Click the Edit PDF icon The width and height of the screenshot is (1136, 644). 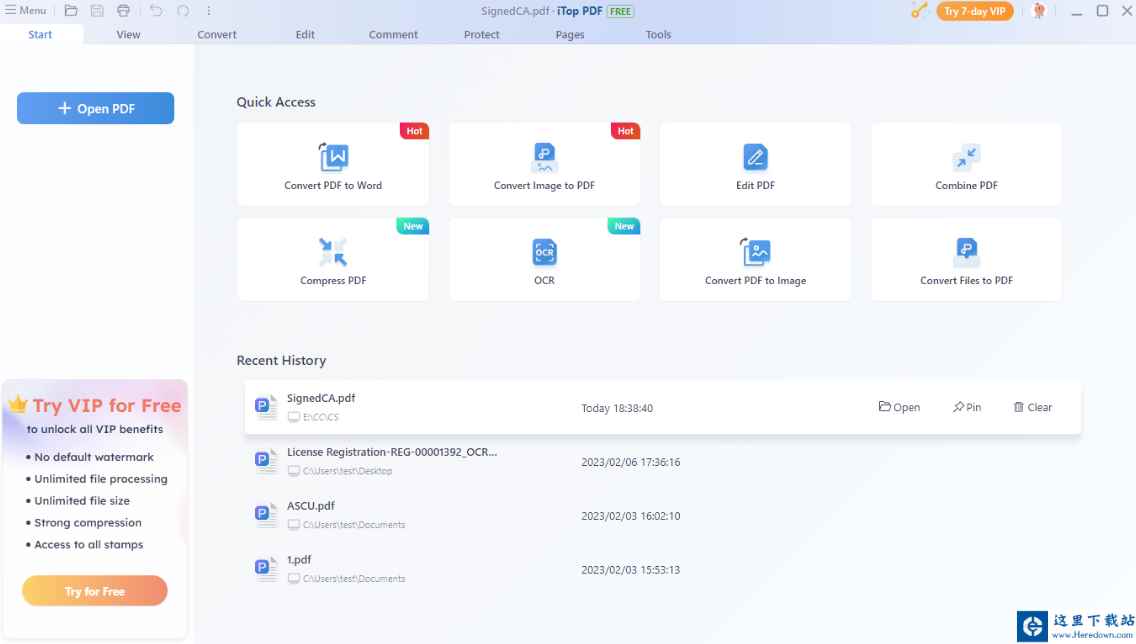tap(755, 157)
